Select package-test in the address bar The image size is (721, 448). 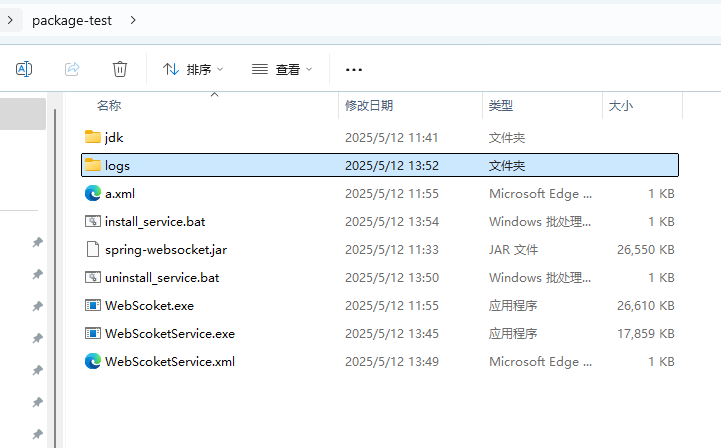click(x=72, y=20)
